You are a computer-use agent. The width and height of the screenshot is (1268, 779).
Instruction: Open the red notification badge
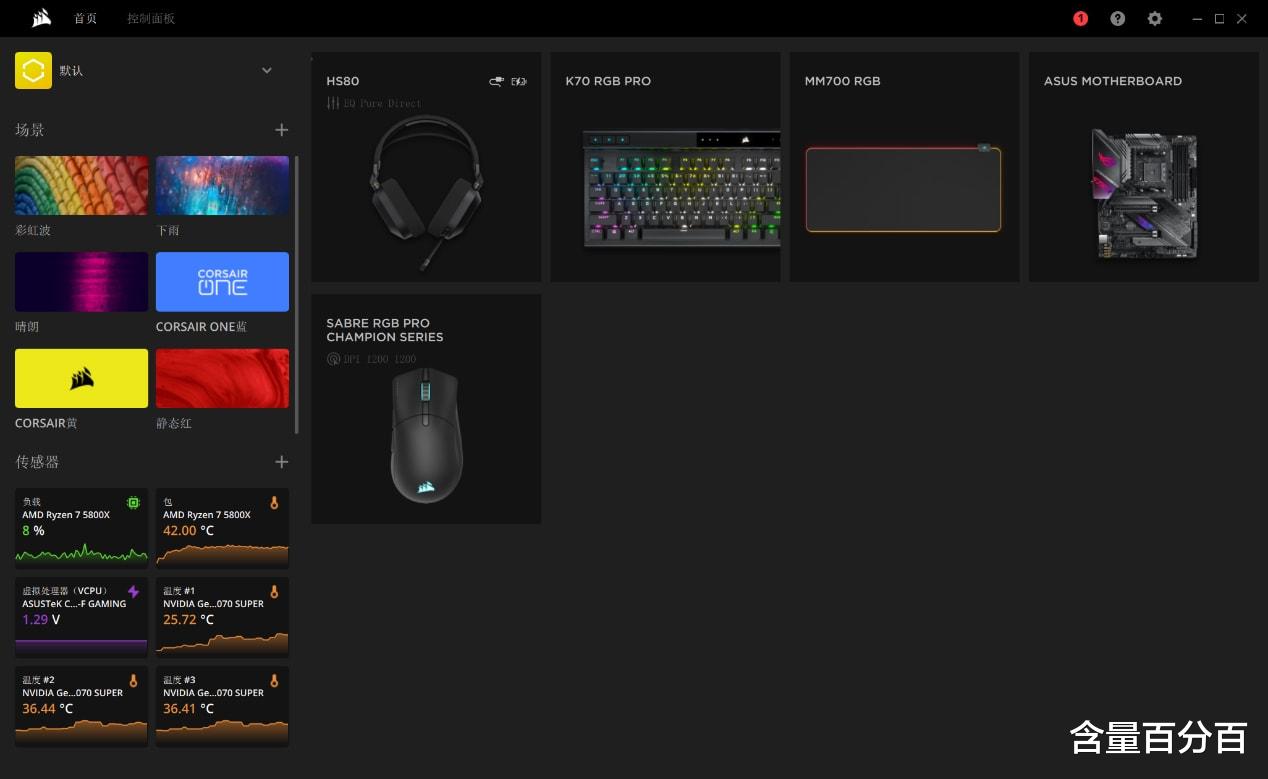point(1080,19)
